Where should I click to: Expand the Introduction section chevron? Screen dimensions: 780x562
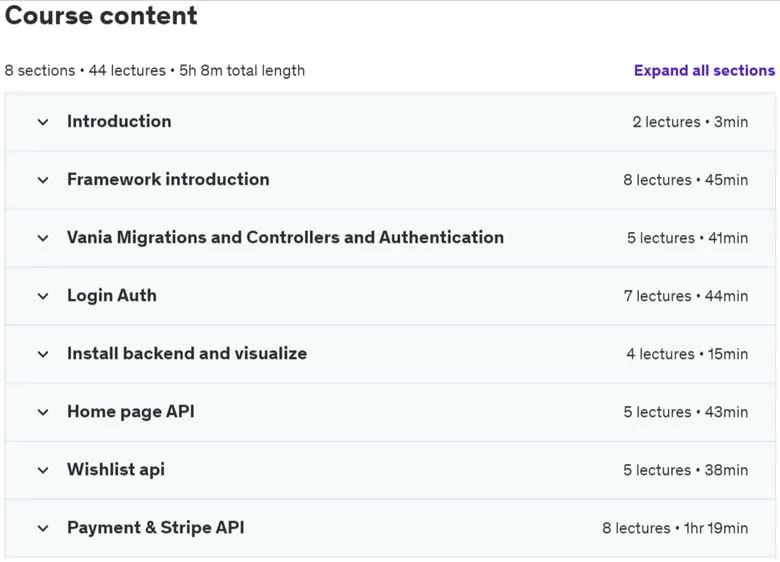click(x=43, y=122)
